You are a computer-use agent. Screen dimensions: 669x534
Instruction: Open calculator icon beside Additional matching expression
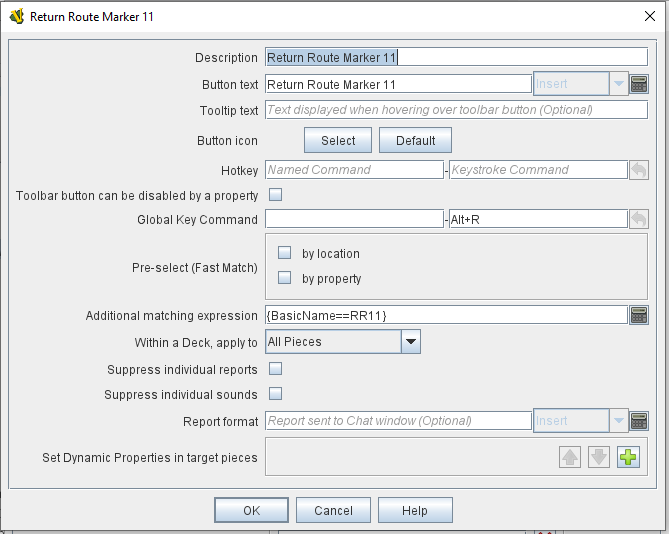(x=639, y=315)
